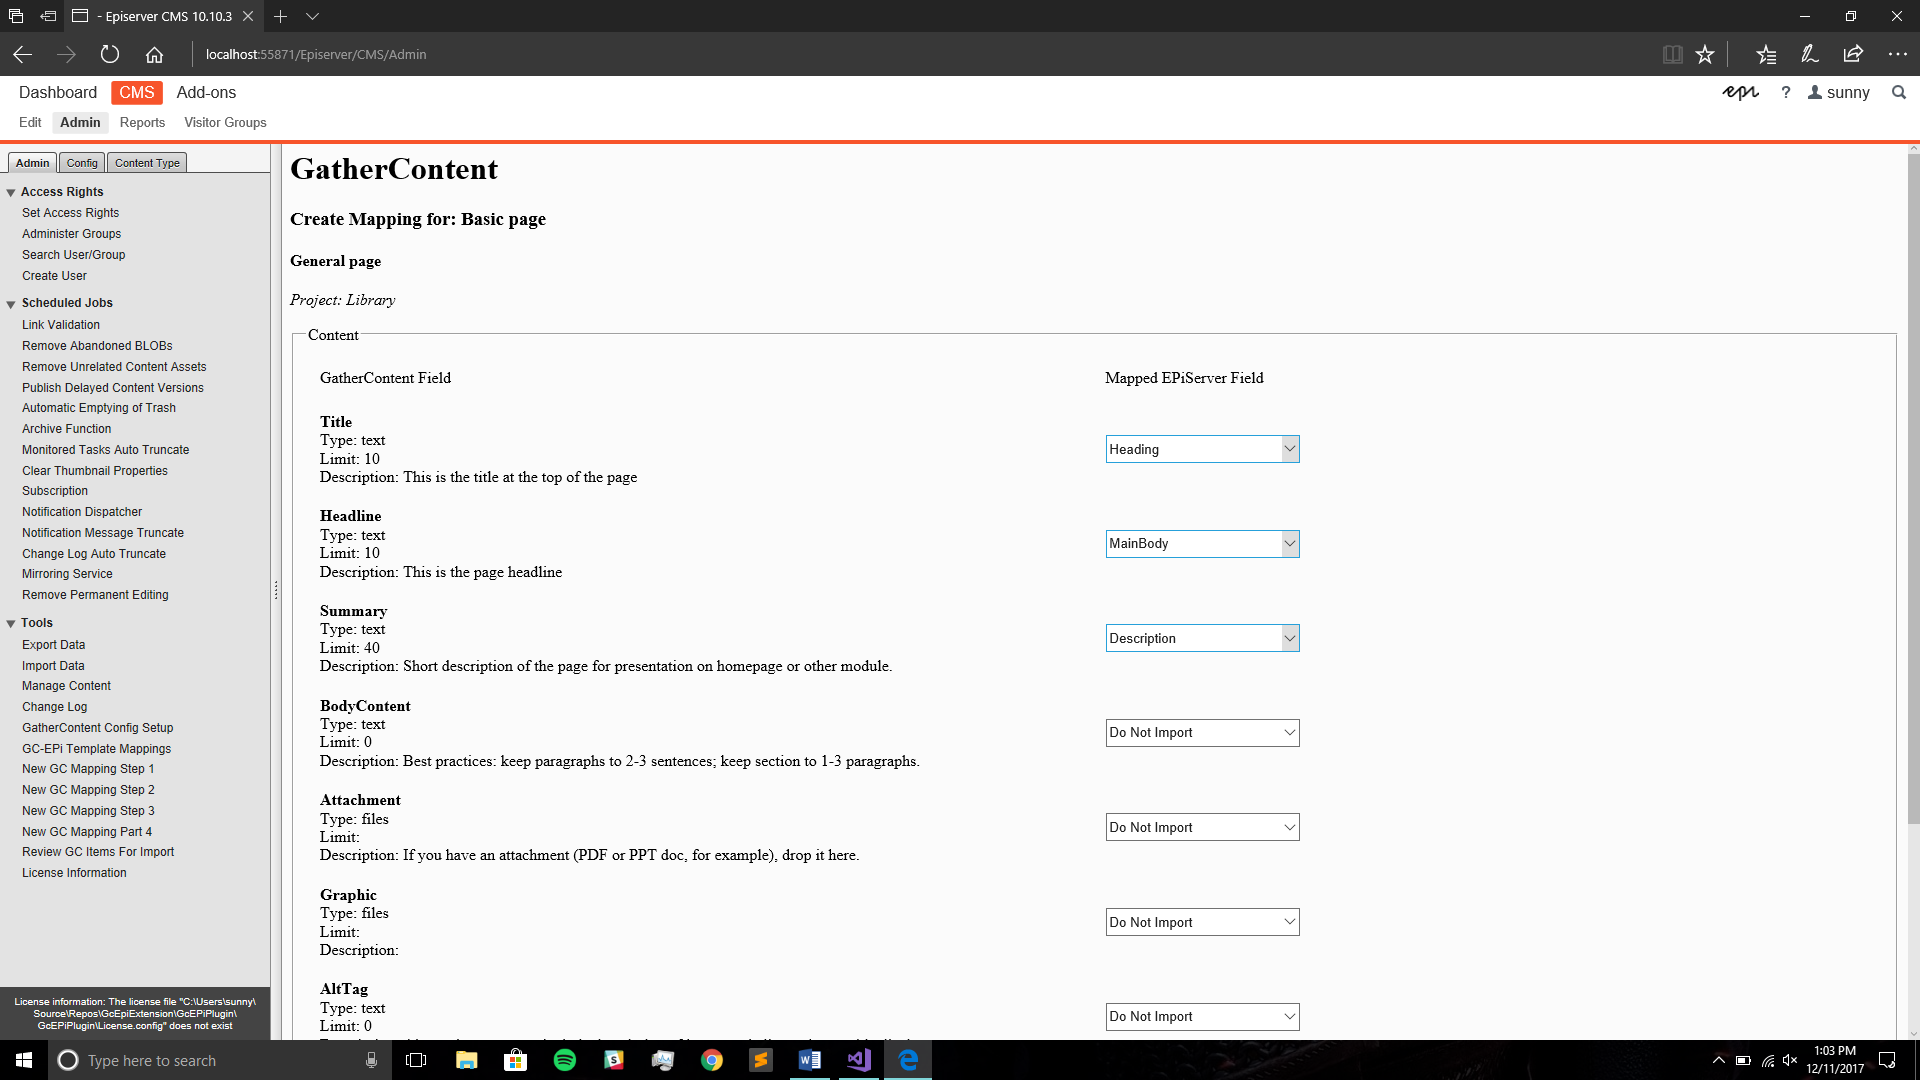Click the Episerver search magnifier
The image size is (1920, 1080).
click(x=1899, y=92)
